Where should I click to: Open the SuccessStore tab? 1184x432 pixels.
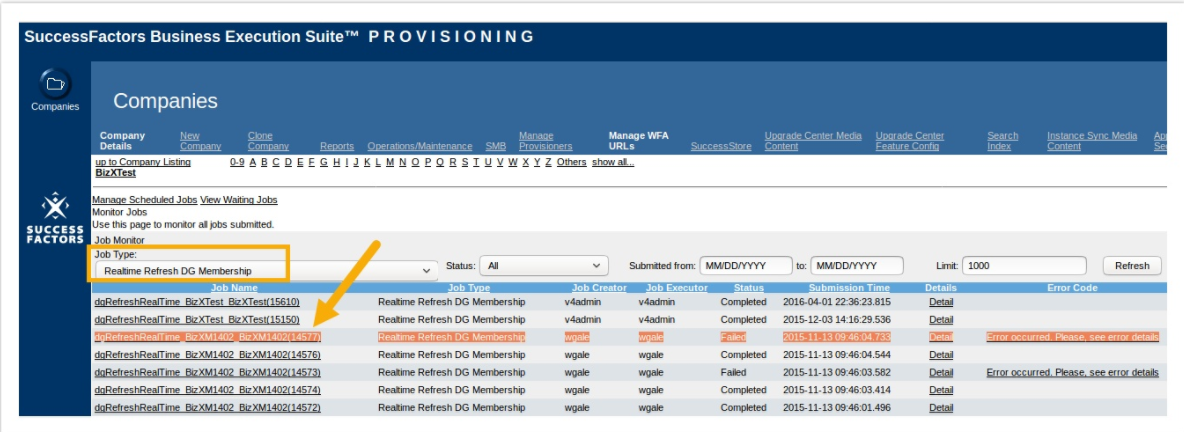721,146
